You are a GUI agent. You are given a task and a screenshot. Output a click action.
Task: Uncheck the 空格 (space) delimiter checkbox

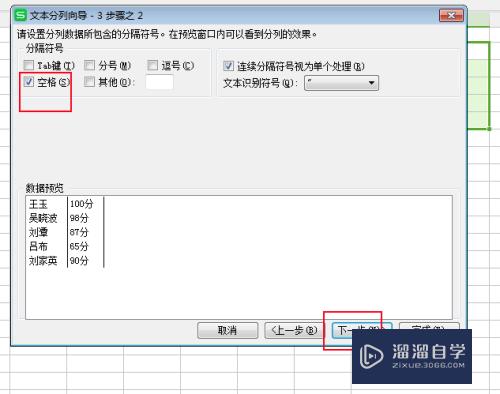[29, 82]
